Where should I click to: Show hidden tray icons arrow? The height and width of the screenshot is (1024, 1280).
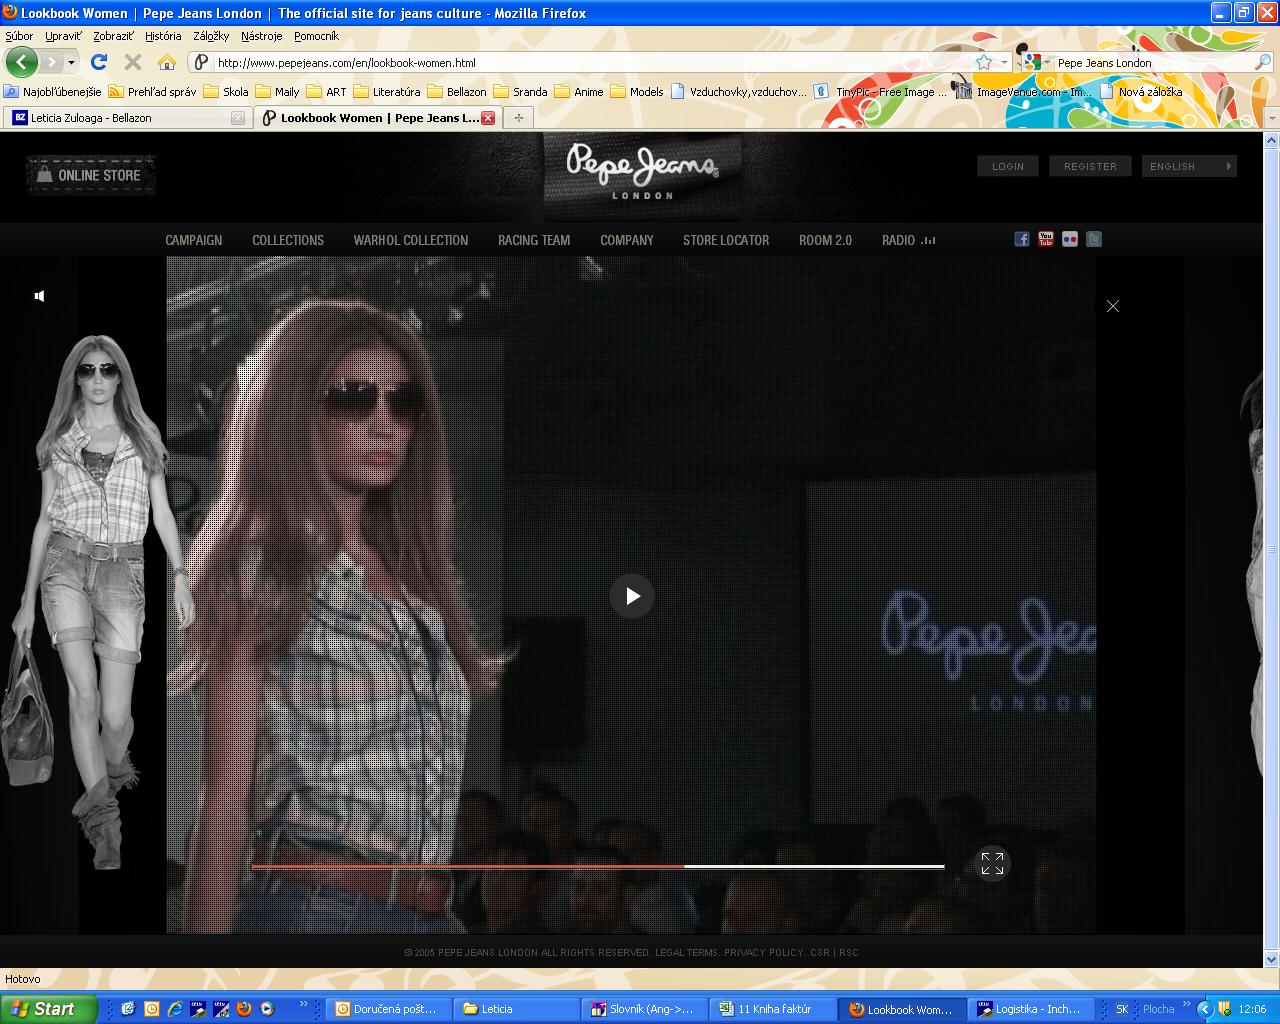(1205, 1009)
